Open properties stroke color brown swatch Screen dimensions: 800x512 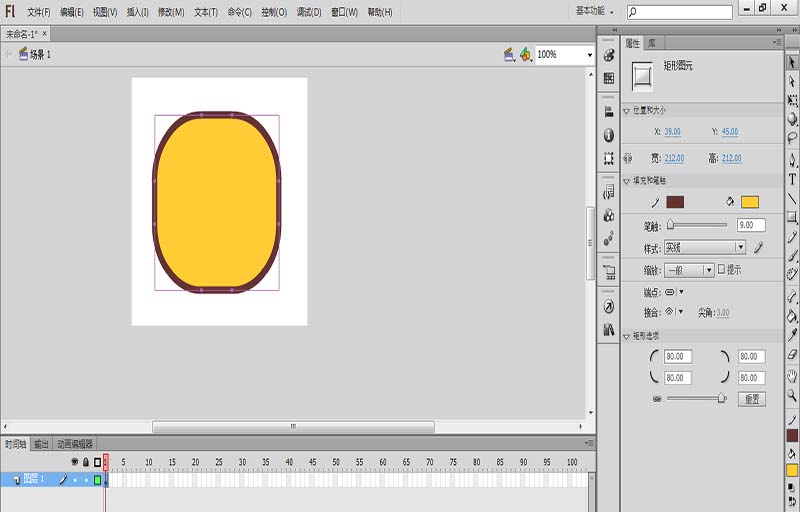[675, 202]
